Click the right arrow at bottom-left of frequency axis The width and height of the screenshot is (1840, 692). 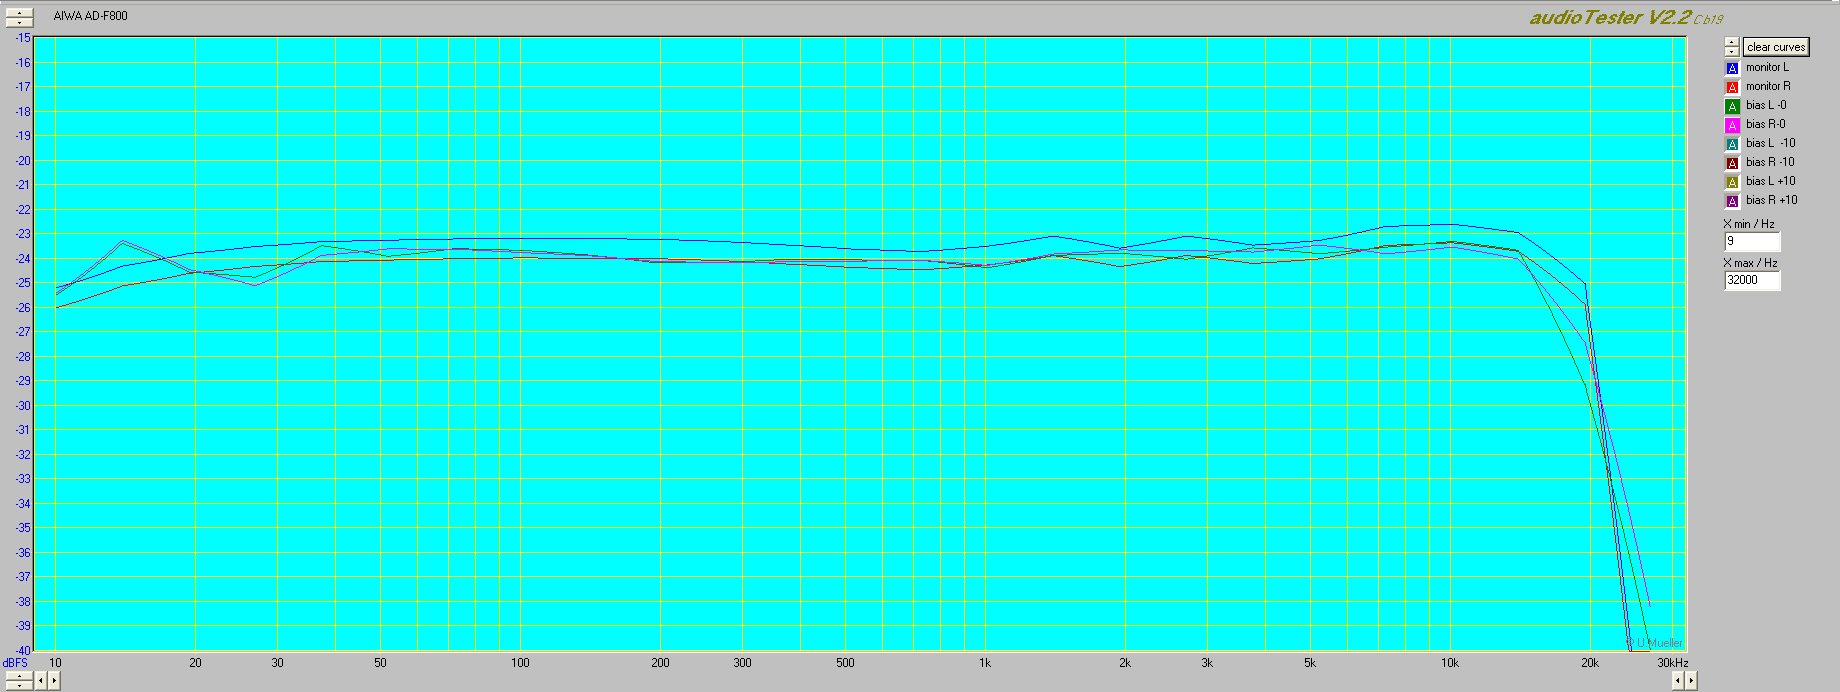54,681
